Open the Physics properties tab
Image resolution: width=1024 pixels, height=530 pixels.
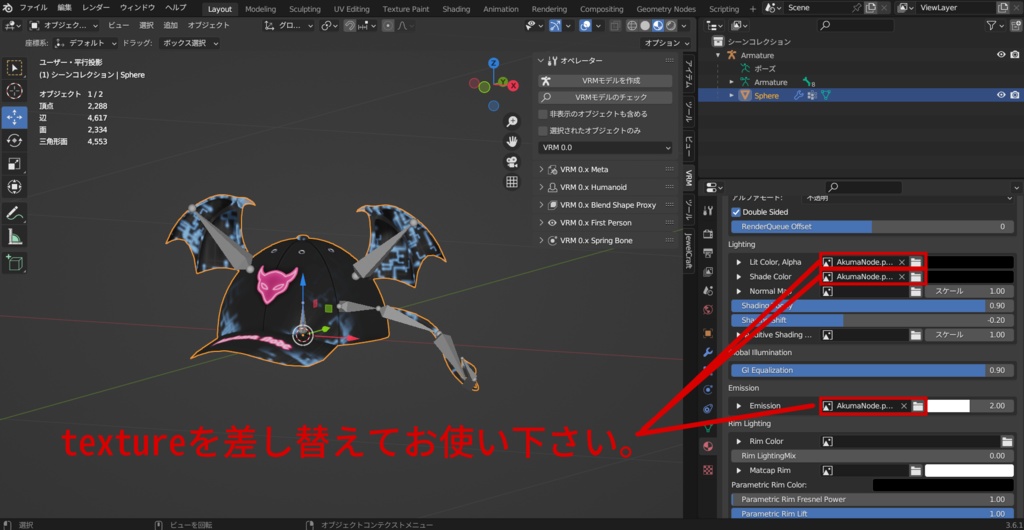tap(708, 390)
